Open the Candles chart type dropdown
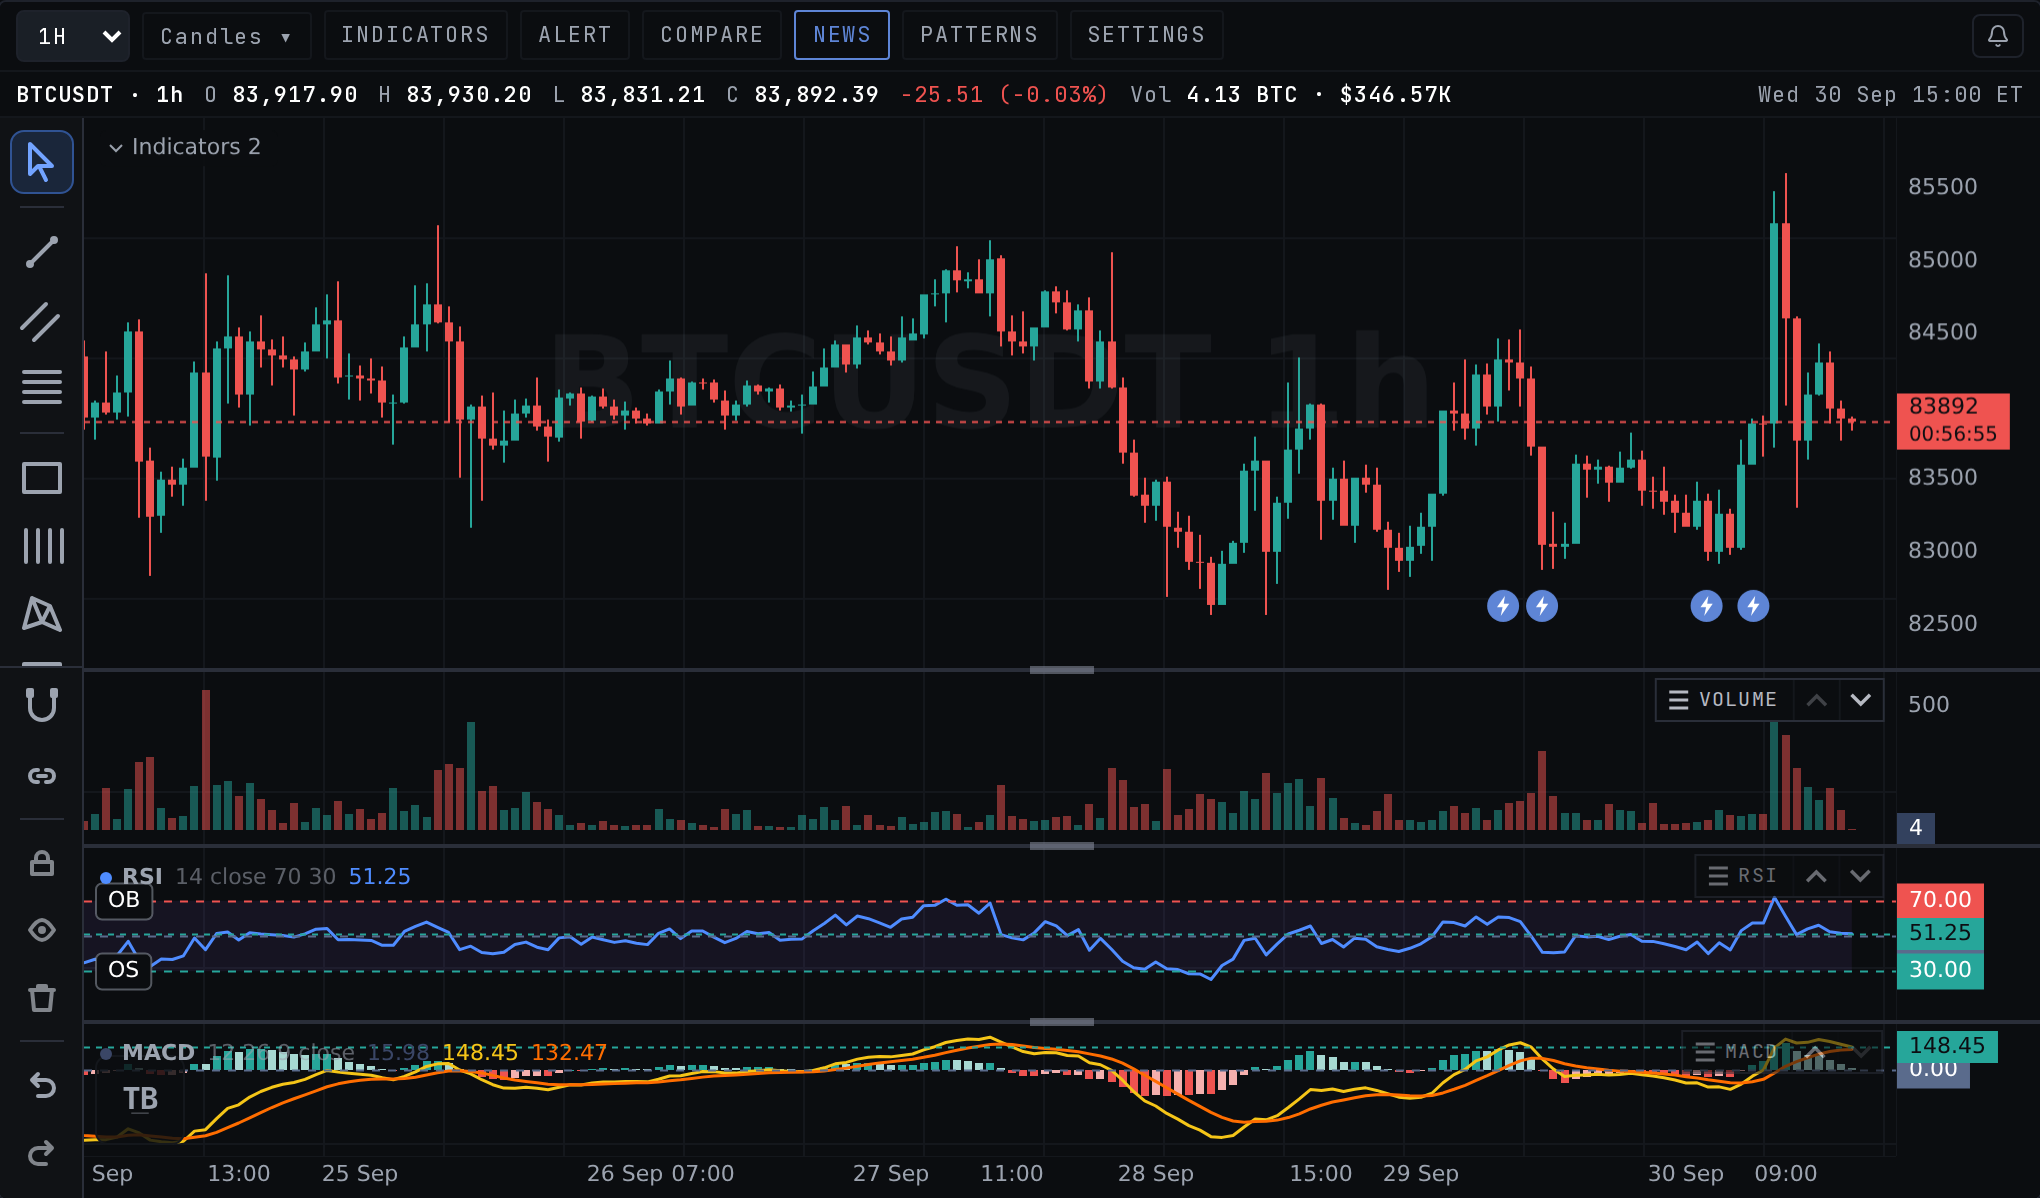This screenshot has height=1198, width=2040. click(226, 36)
